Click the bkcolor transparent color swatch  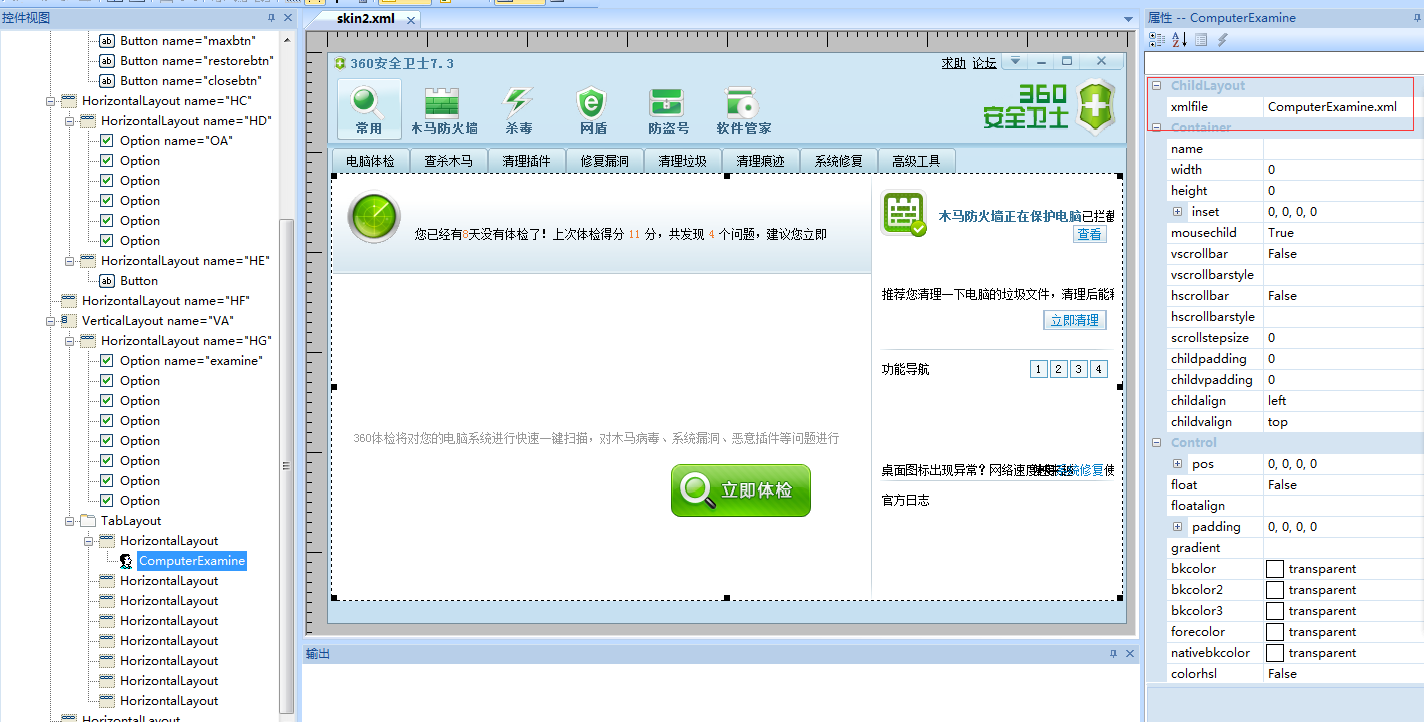[x=1277, y=568]
